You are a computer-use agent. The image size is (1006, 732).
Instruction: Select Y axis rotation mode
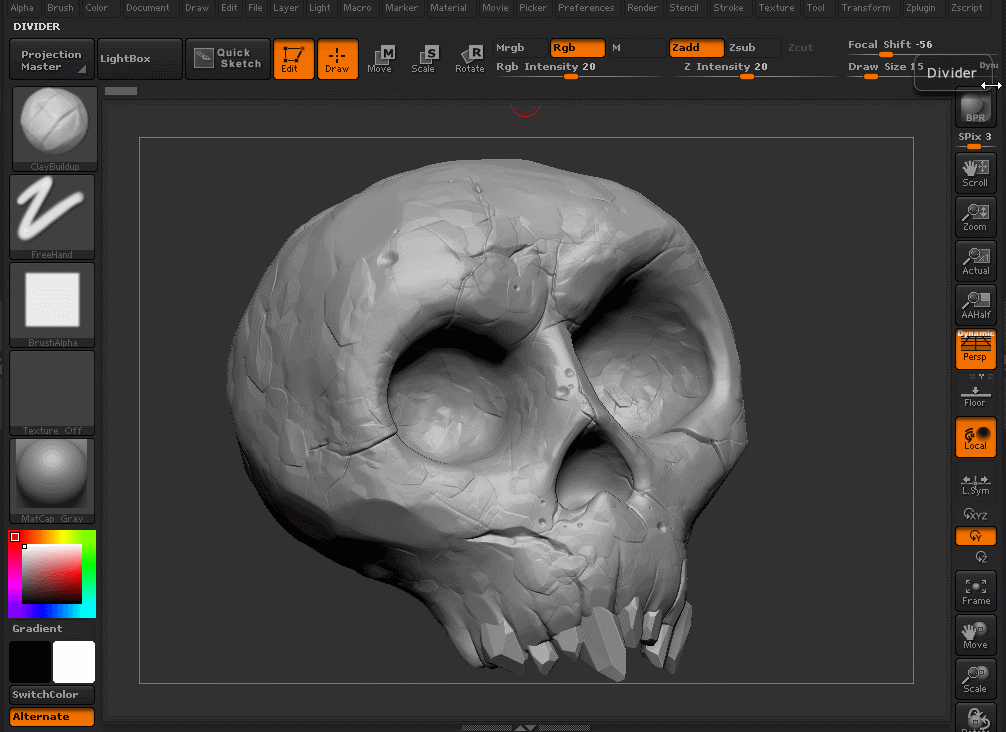(x=975, y=536)
